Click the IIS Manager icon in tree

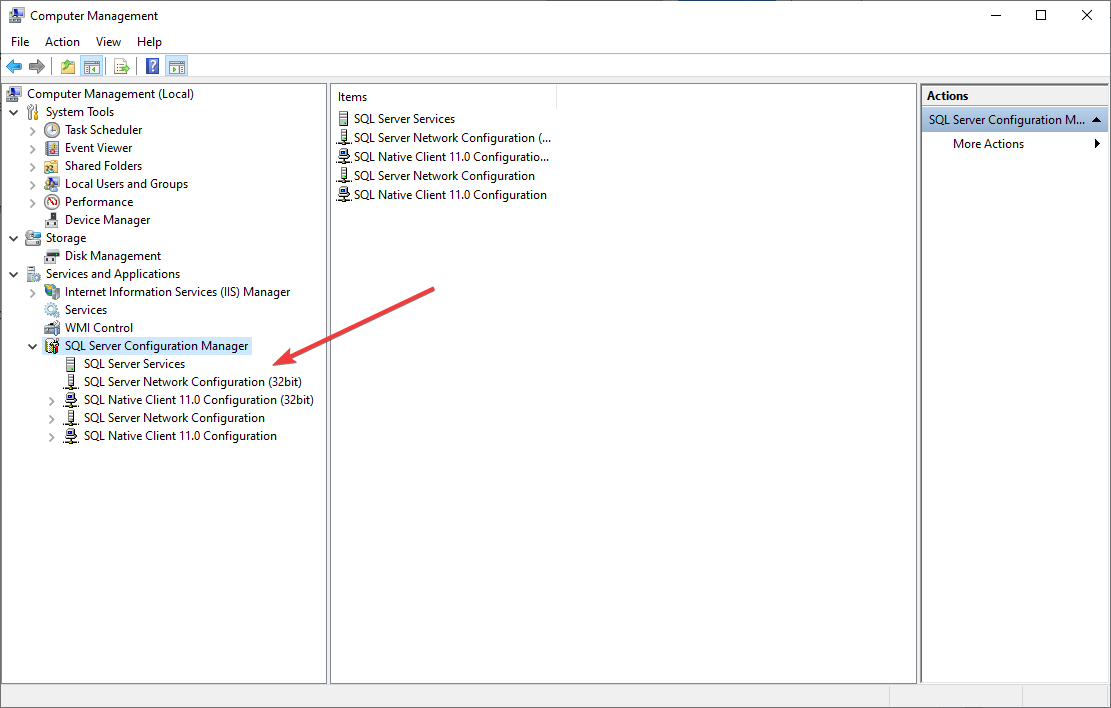52,292
